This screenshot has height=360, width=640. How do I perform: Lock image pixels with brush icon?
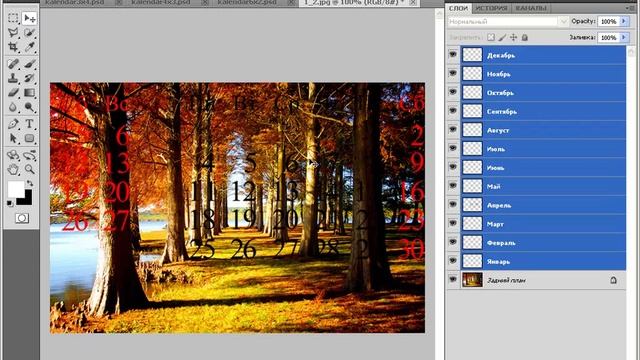tap(502, 38)
